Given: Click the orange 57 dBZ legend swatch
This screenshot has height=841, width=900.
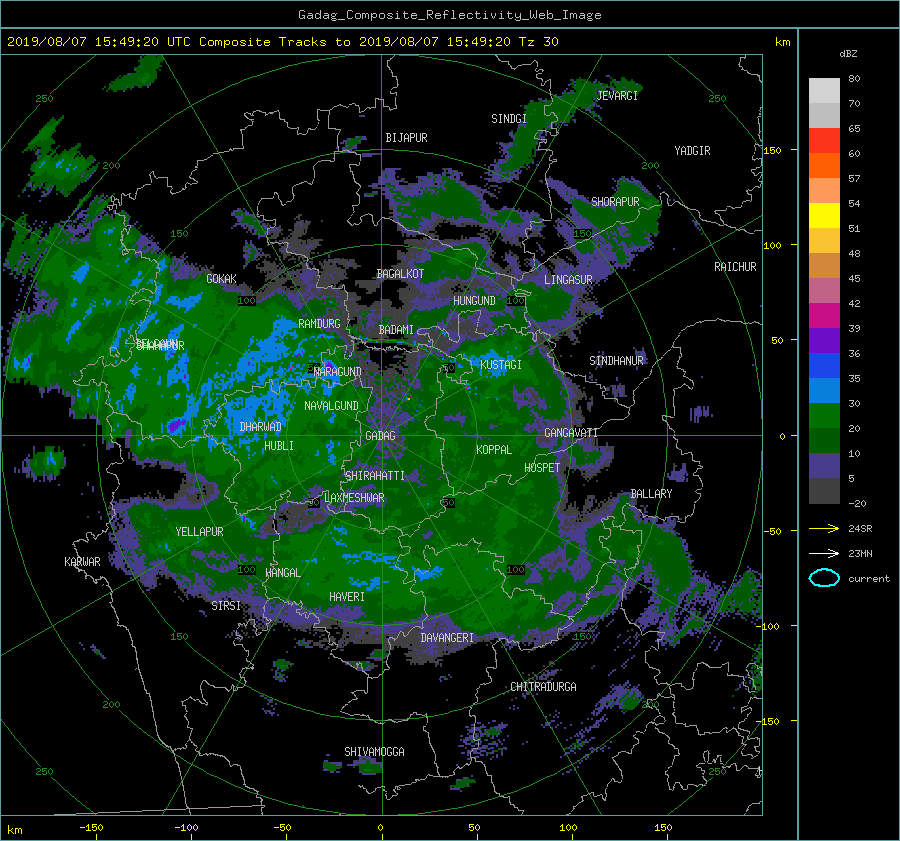Looking at the screenshot, I should 824,166.
